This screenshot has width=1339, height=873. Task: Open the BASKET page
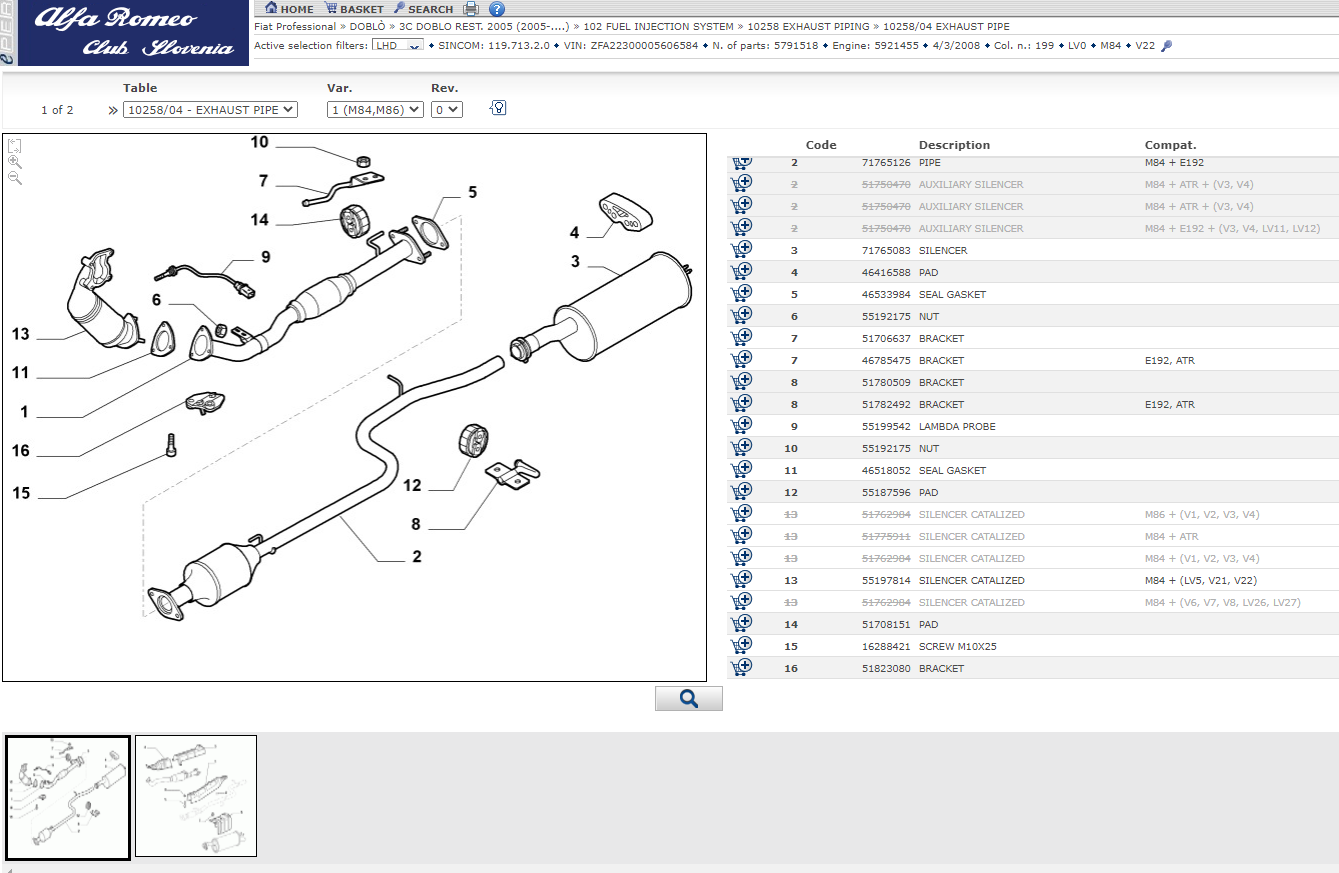(x=354, y=9)
